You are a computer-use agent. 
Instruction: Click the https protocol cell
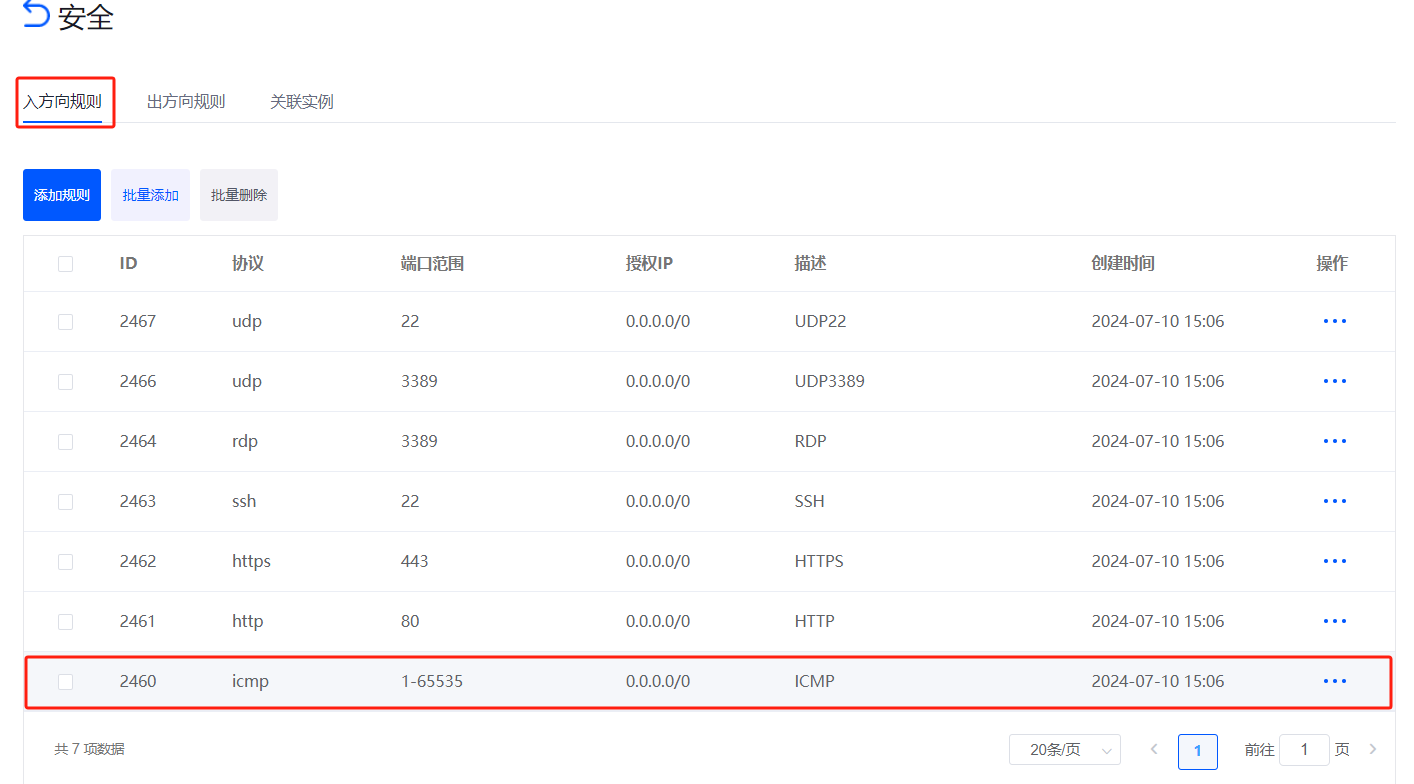(x=251, y=561)
